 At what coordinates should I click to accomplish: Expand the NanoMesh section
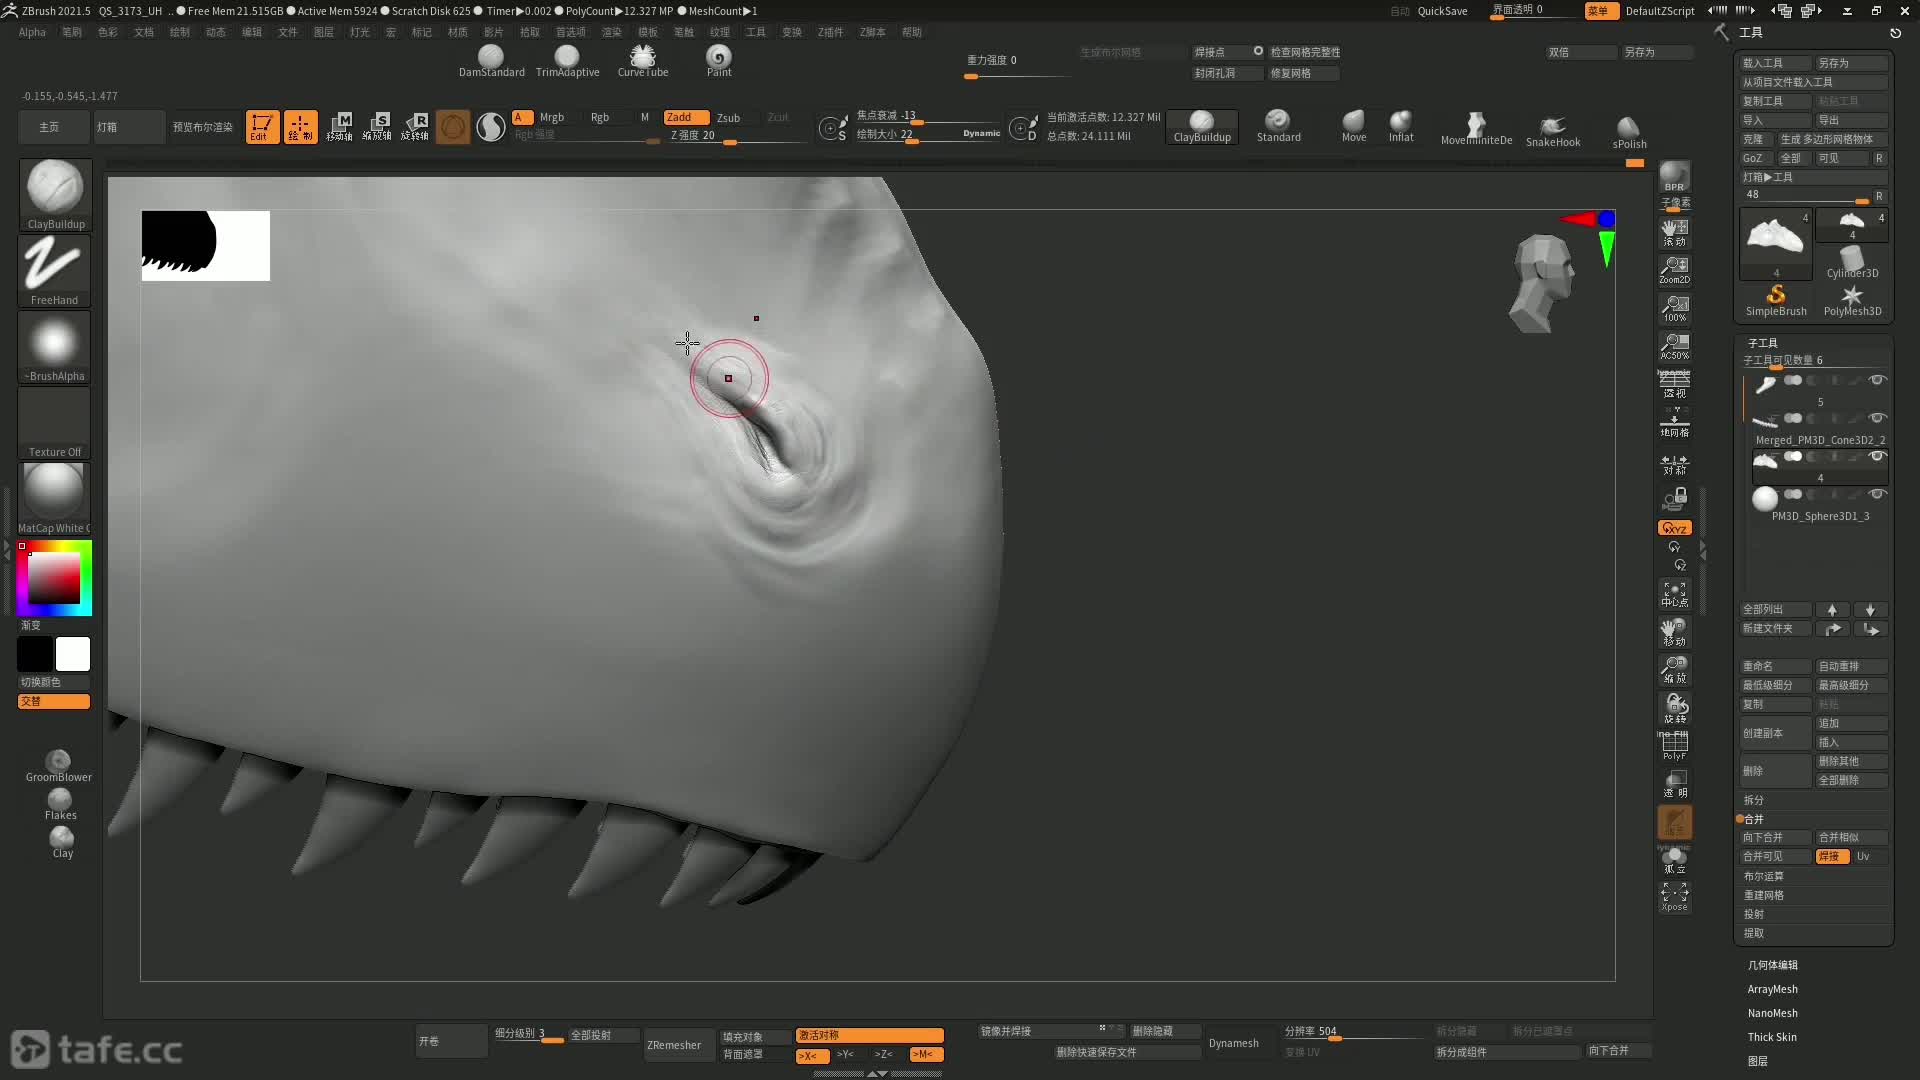[1772, 1013]
